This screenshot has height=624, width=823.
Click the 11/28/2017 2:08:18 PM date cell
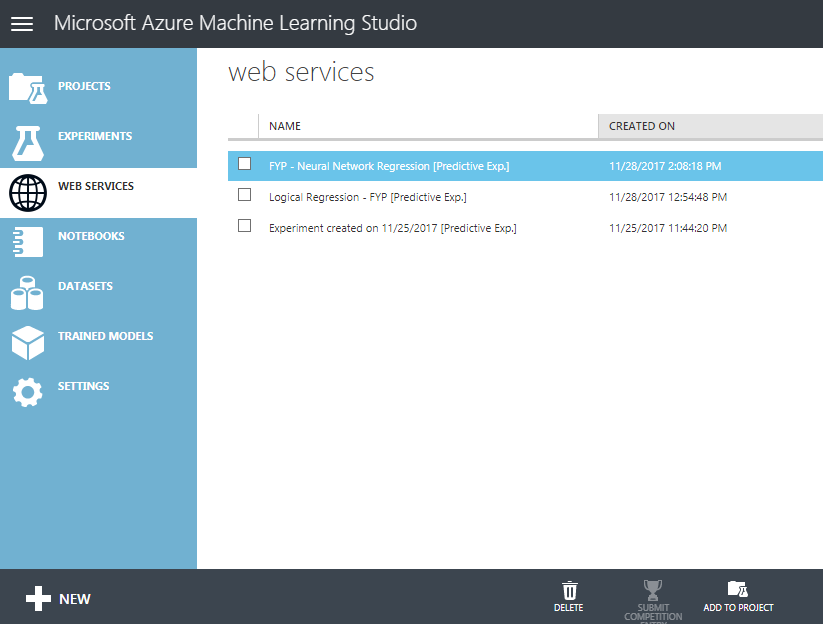[665, 166]
